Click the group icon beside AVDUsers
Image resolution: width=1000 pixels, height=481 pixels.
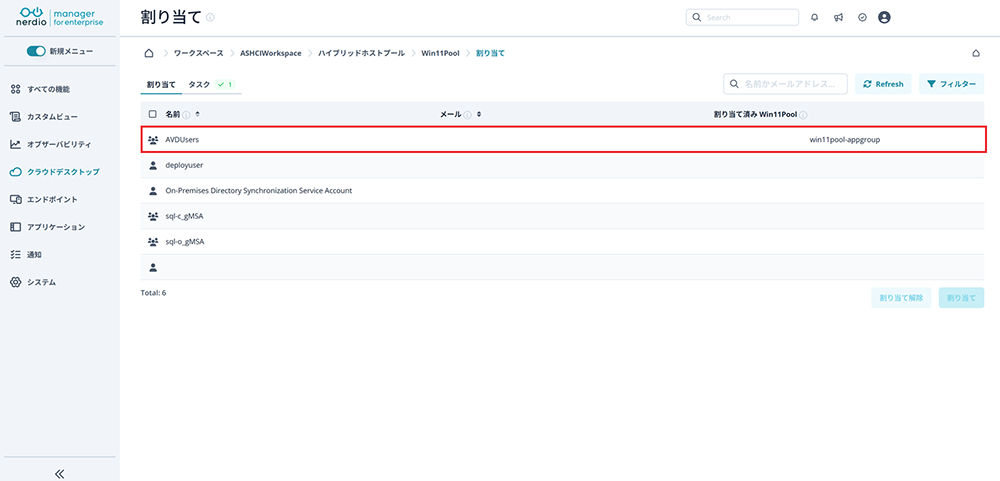pos(152,139)
